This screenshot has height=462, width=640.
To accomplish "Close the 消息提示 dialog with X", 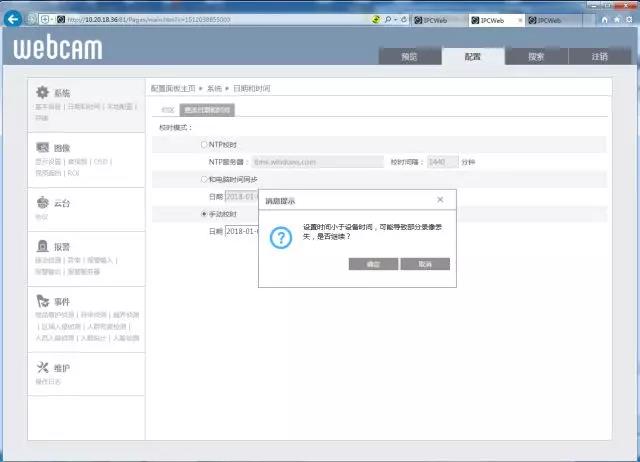I will point(440,200).
